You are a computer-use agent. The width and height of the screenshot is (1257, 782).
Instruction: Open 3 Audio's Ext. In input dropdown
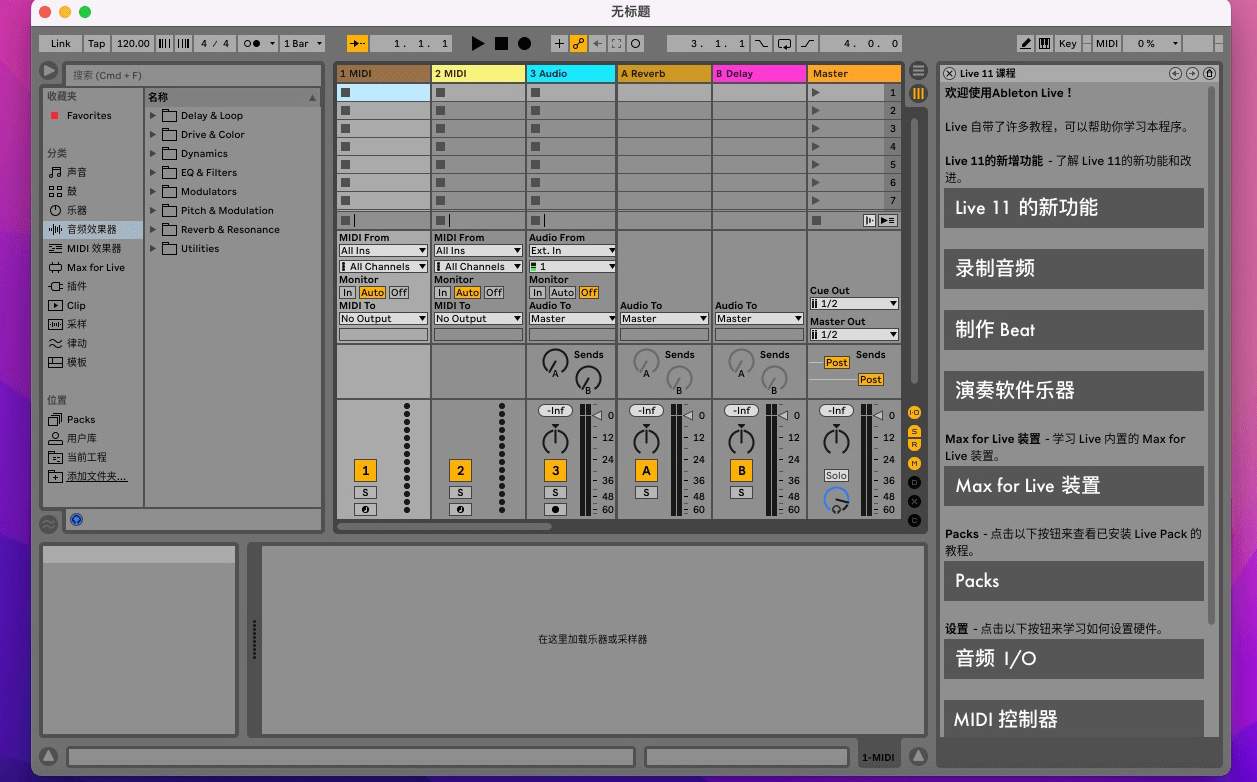tap(572, 250)
